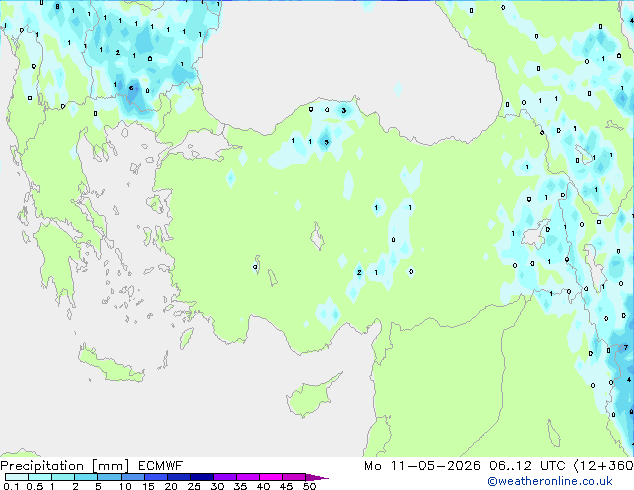Select the 30–35 mm purple swatch
This screenshot has height=490, width=634.
click(224, 477)
